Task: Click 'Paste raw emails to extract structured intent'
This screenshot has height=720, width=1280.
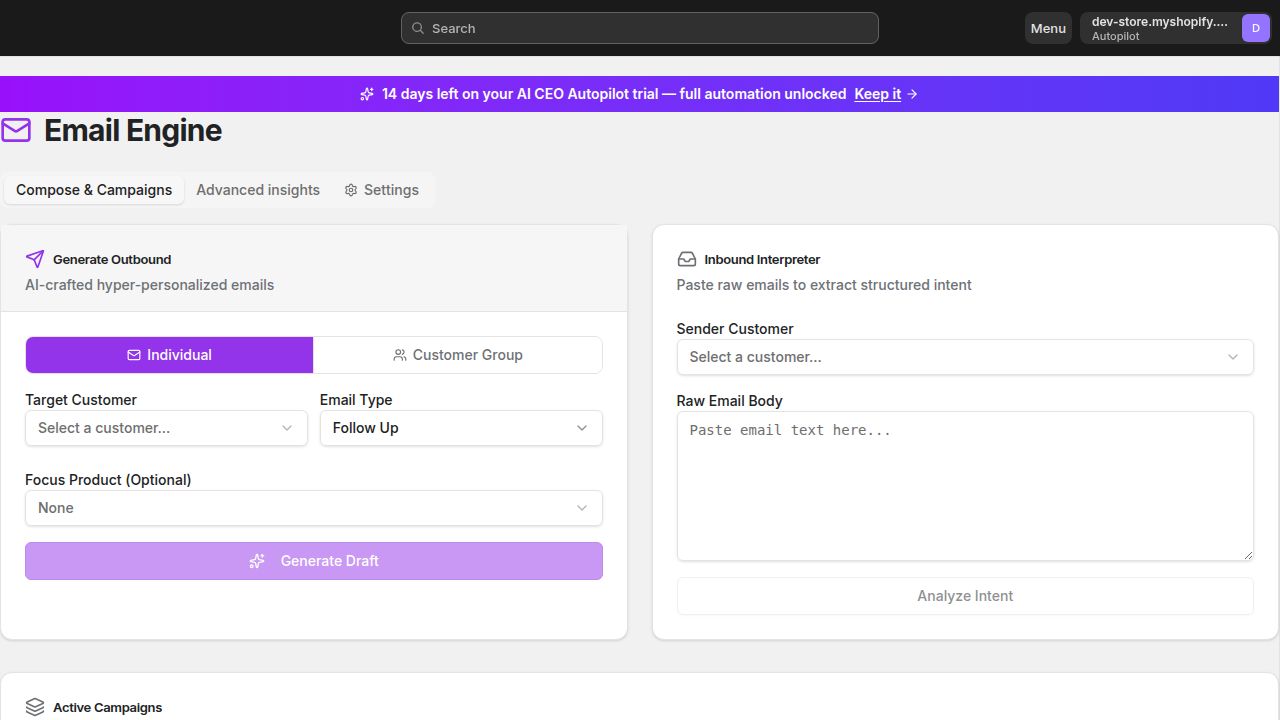Action: [x=824, y=285]
